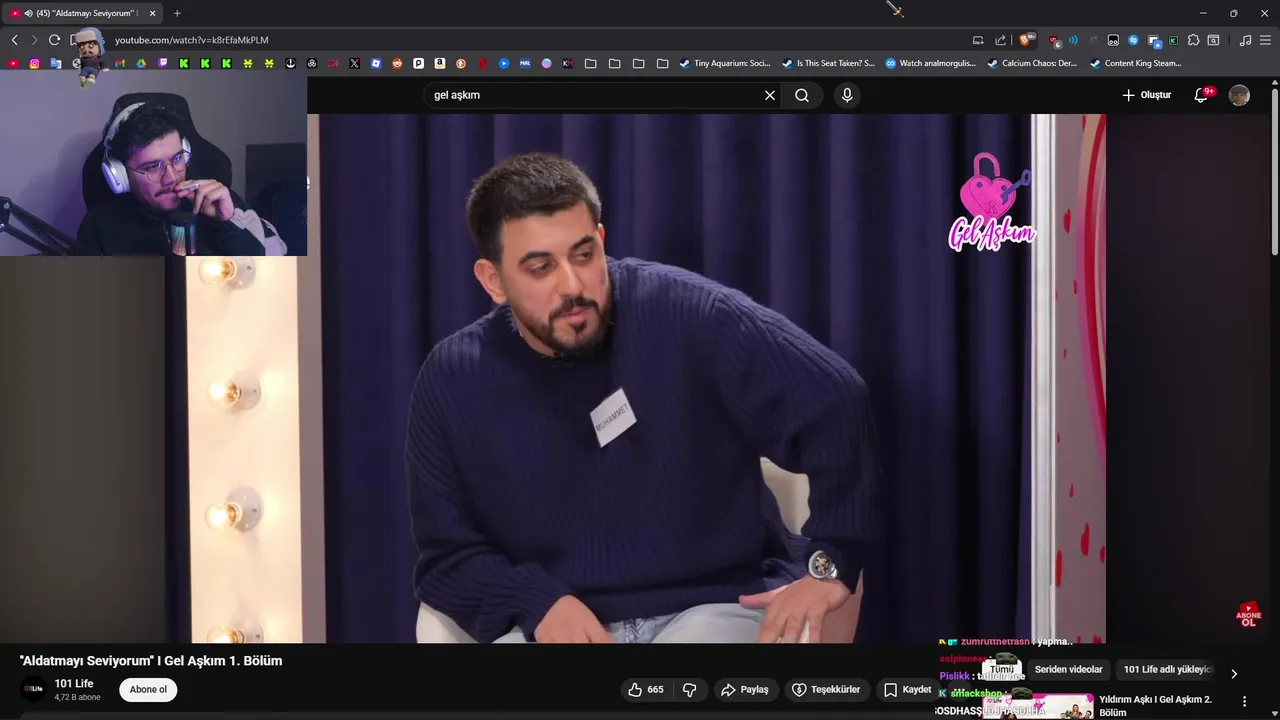Open the Google Drive bookmark icon

pyautogui.click(x=141, y=63)
